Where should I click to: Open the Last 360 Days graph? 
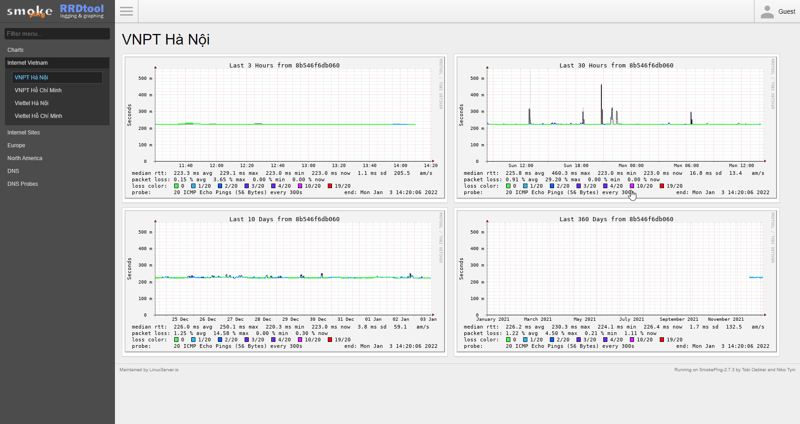(x=616, y=281)
